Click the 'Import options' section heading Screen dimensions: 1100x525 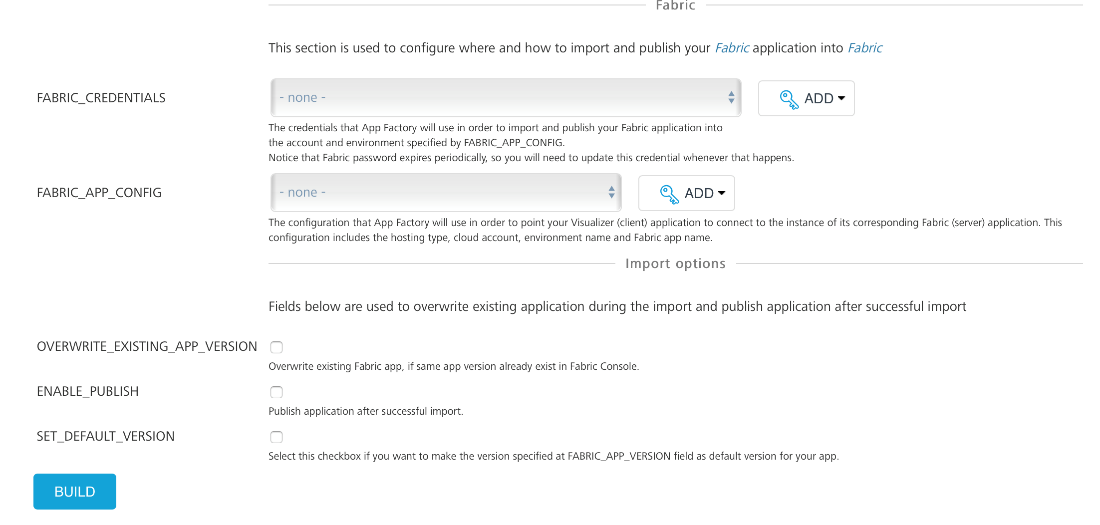[x=675, y=264]
